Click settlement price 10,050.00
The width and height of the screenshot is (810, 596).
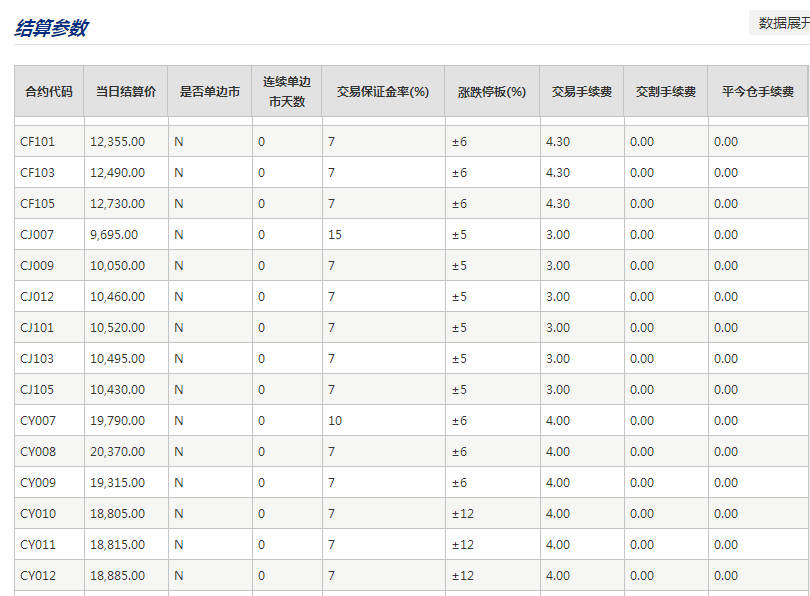(117, 265)
